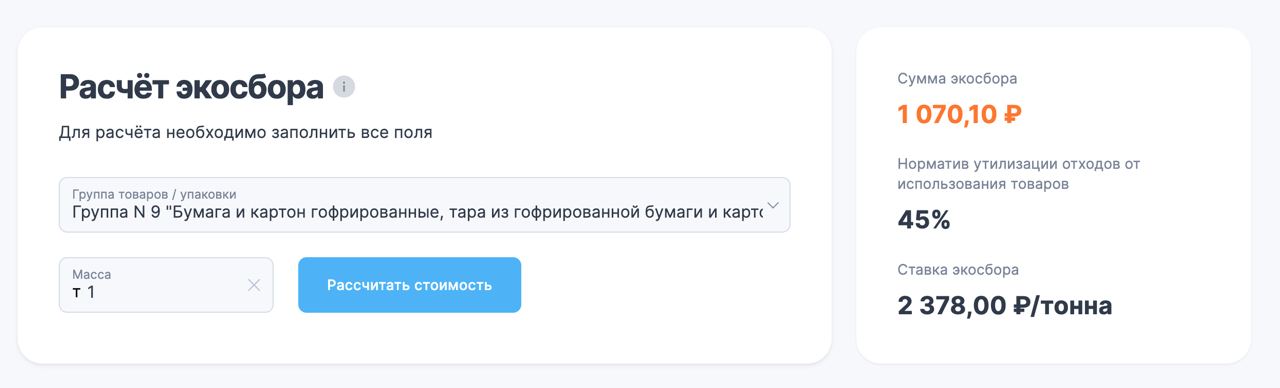Screen dimensions: 1280x388
Task: Click the Расчёт экосбора heading
Action: 191,87
